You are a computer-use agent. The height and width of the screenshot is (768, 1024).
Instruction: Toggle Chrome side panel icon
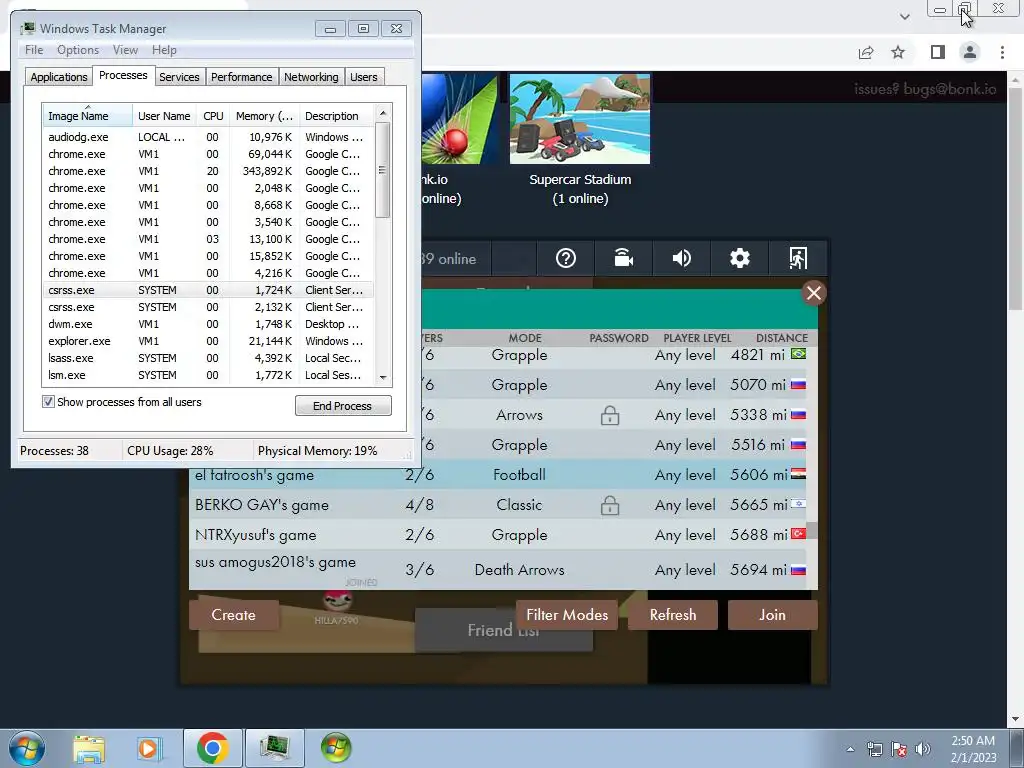click(938, 52)
